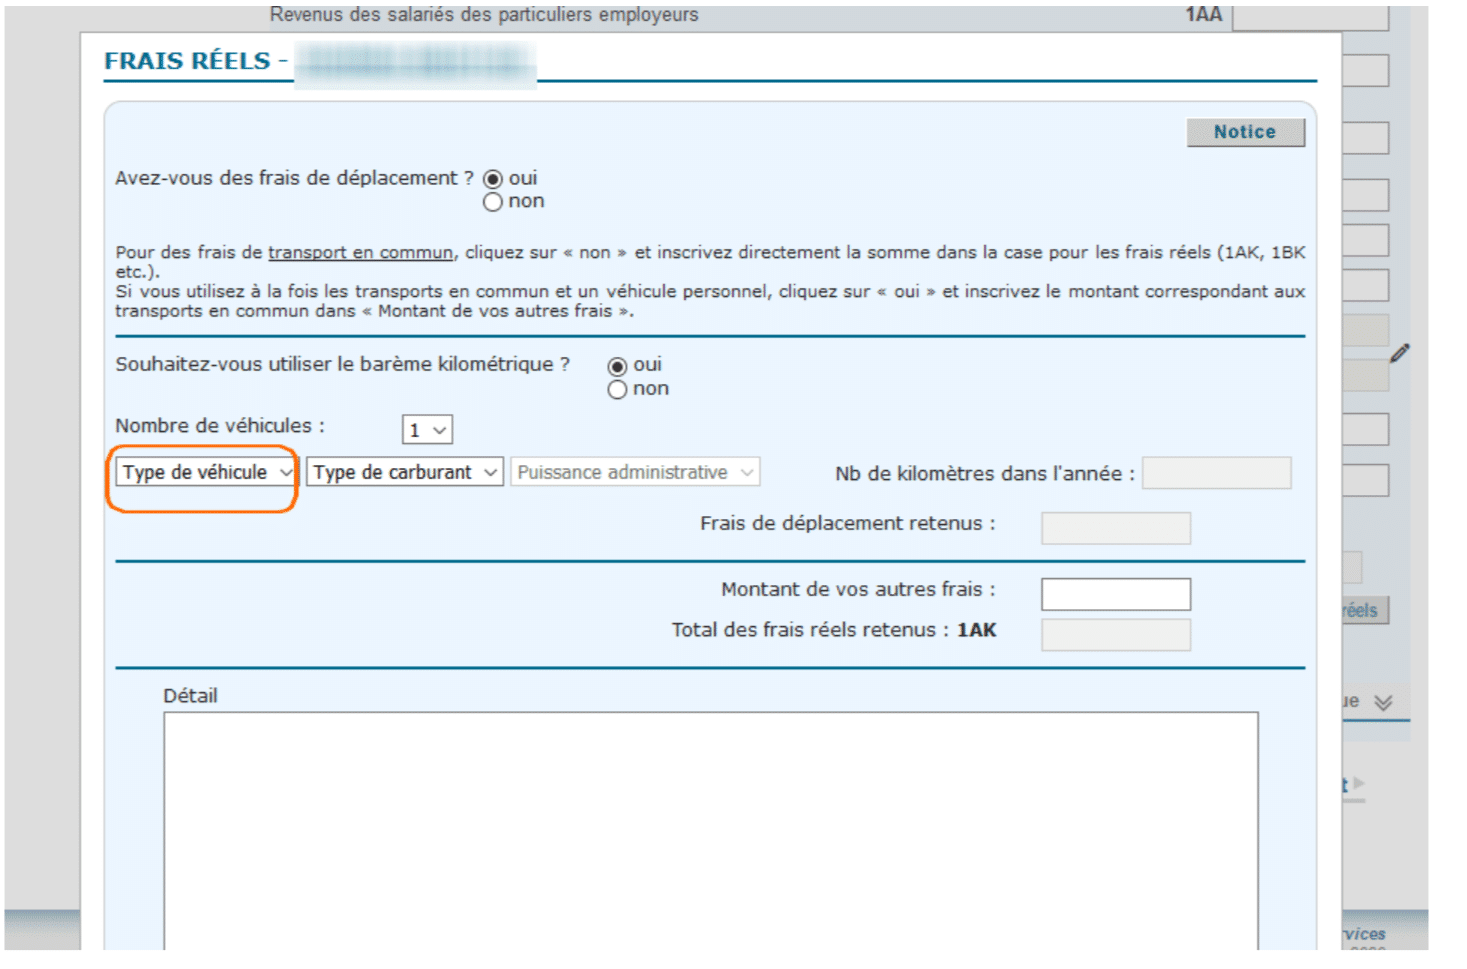Click the partially hidden 'réels' button
Screen dimensions: 1467x969
pos(1365,610)
